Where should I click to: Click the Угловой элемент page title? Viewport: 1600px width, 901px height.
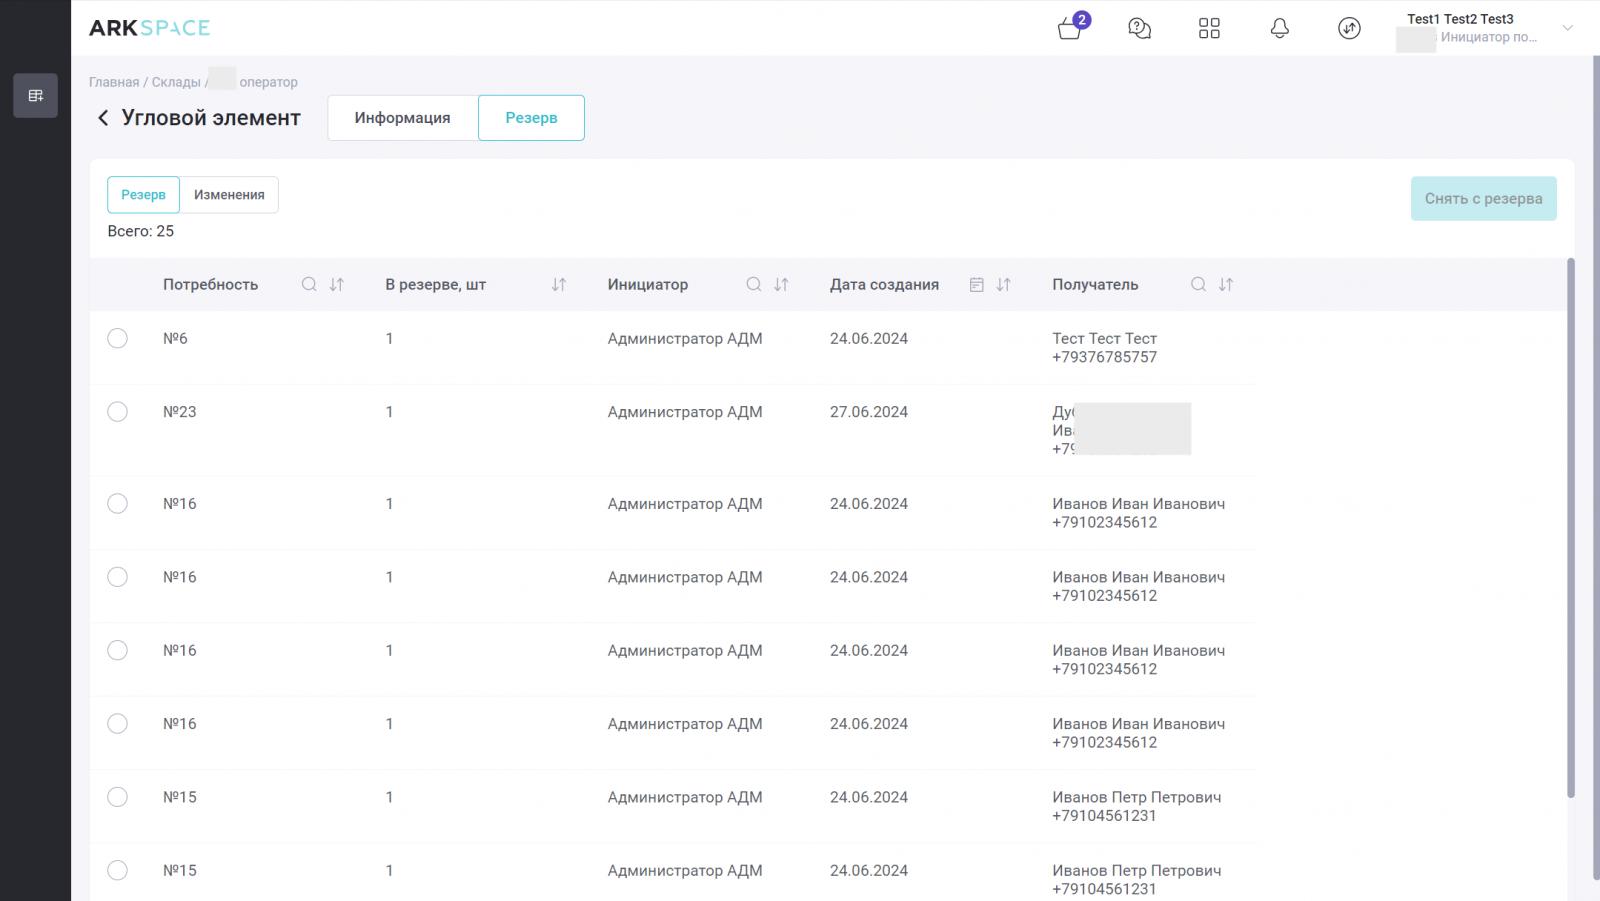(x=211, y=118)
